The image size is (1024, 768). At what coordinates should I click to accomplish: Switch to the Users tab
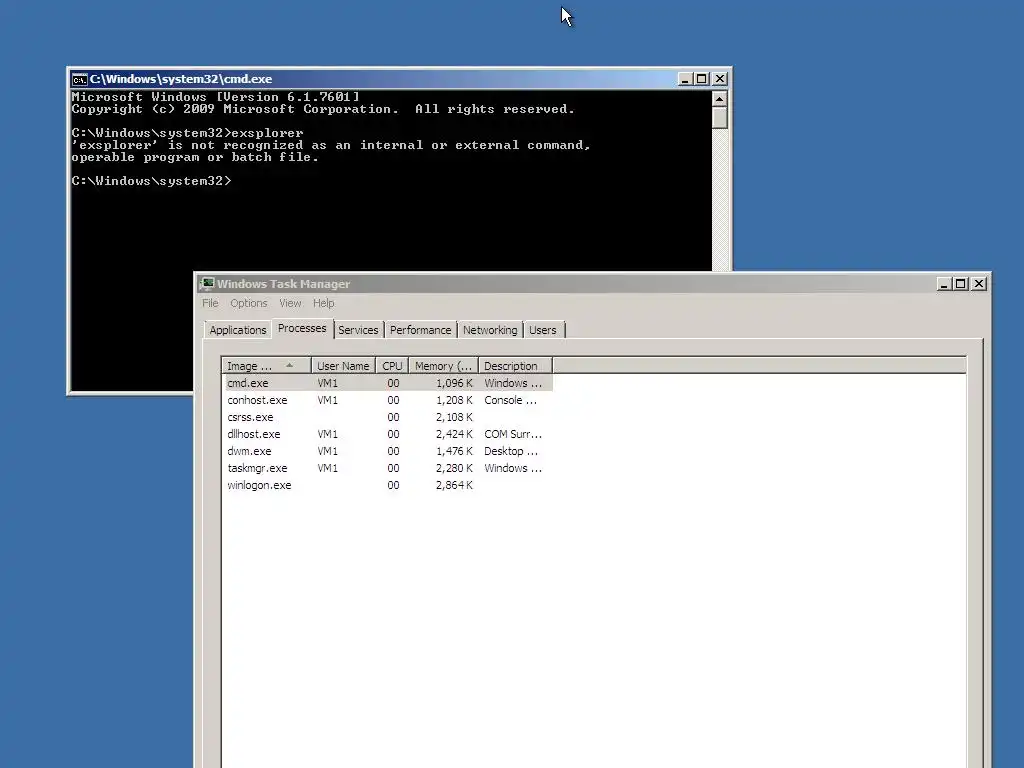[x=543, y=330]
